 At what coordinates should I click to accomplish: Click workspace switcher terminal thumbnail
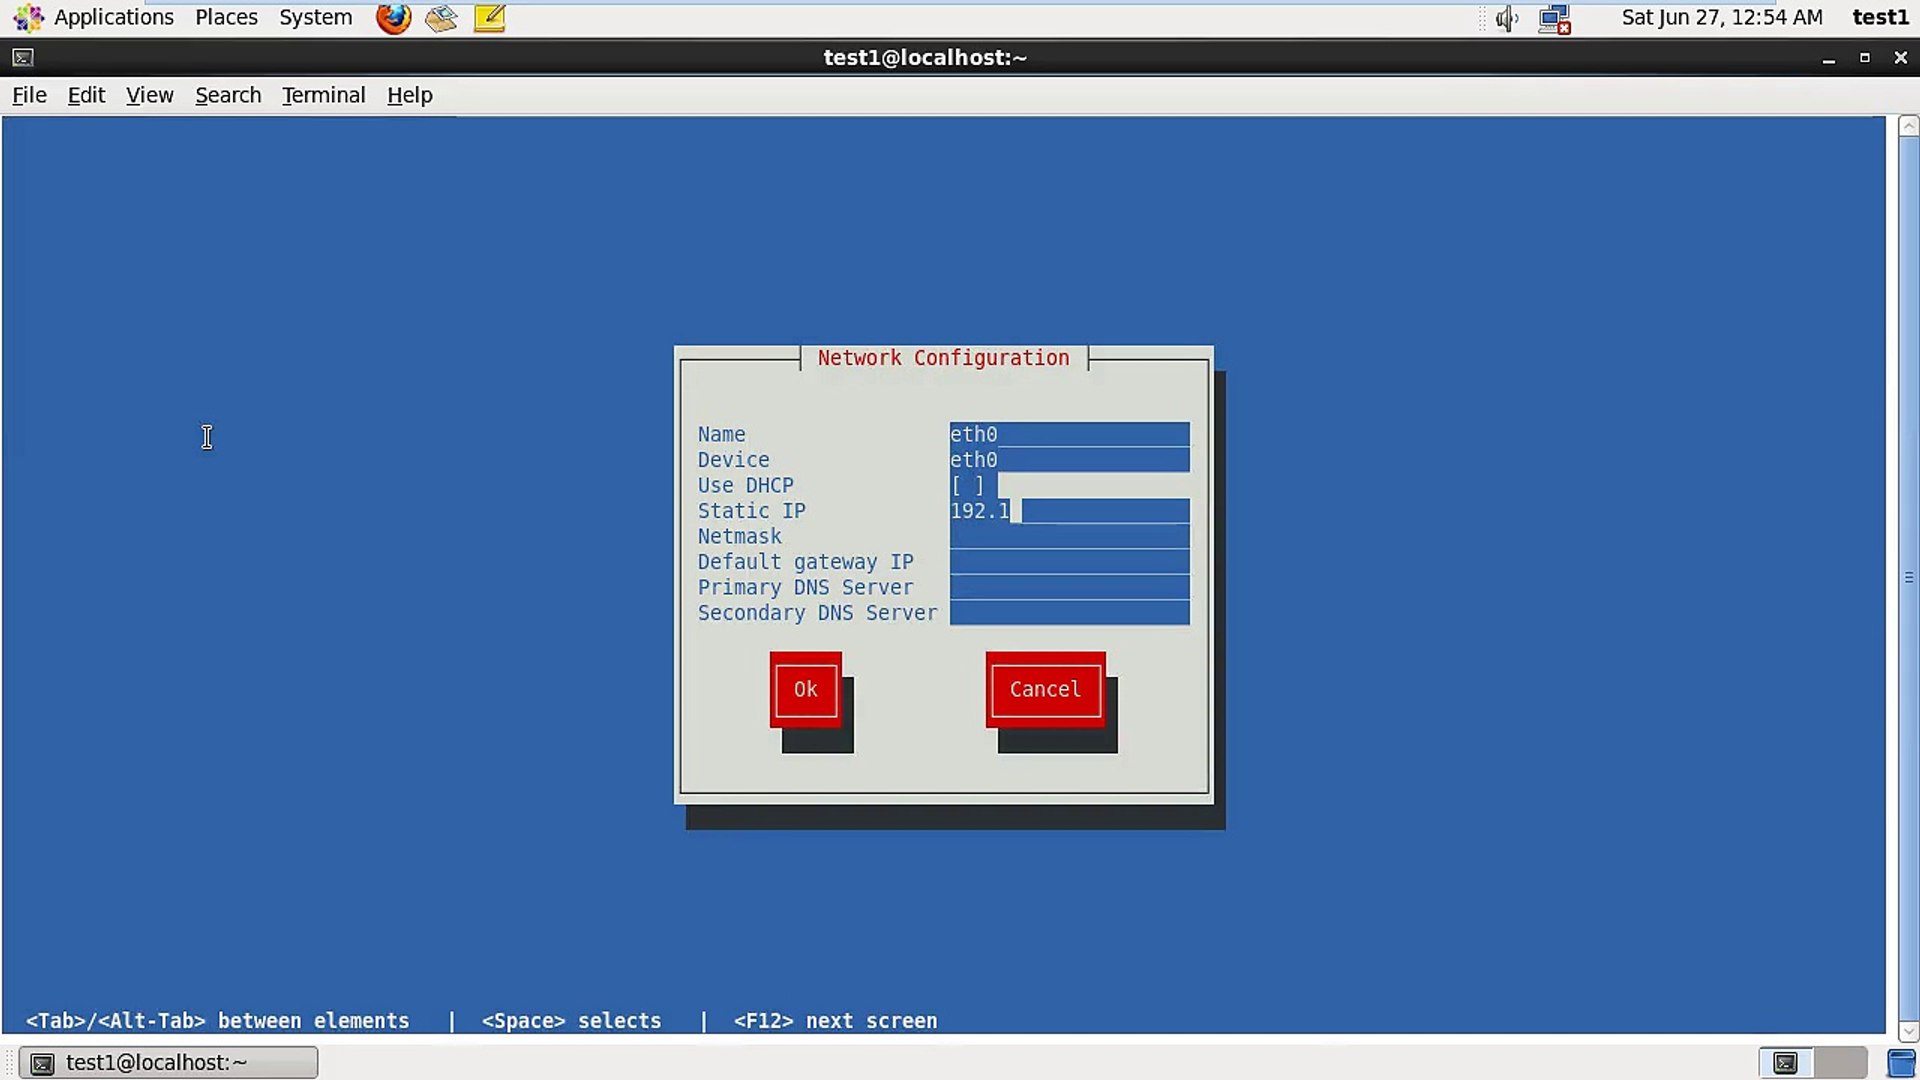click(x=1785, y=1062)
